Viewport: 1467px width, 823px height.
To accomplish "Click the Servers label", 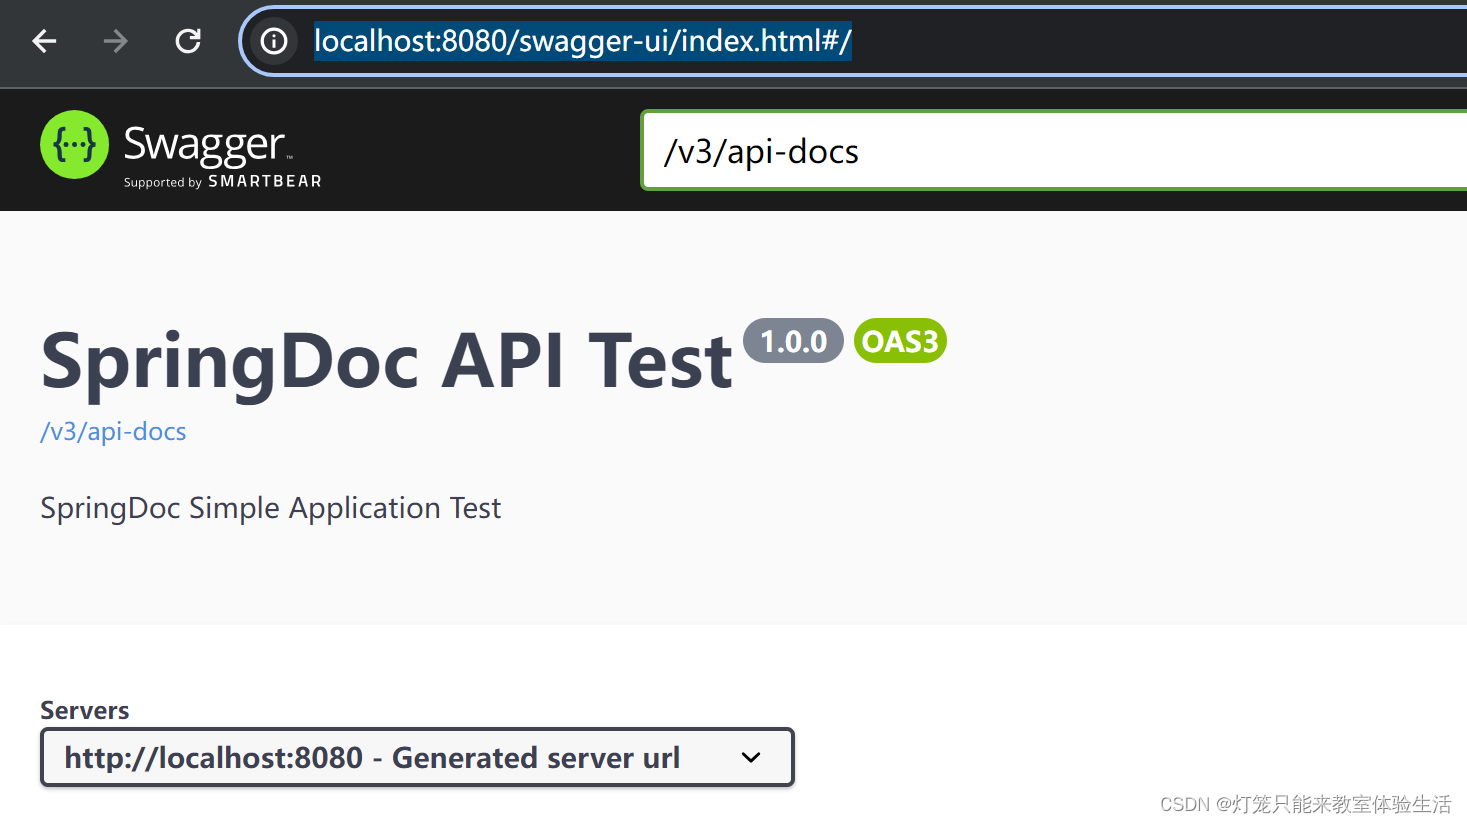I will pos(85,710).
